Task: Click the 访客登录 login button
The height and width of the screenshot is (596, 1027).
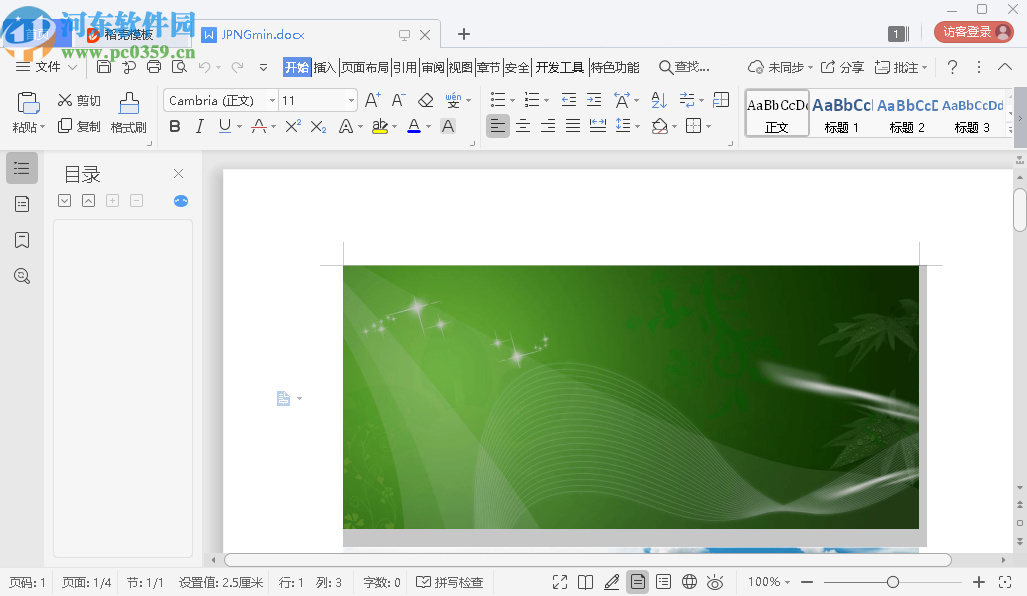Action: tap(972, 31)
